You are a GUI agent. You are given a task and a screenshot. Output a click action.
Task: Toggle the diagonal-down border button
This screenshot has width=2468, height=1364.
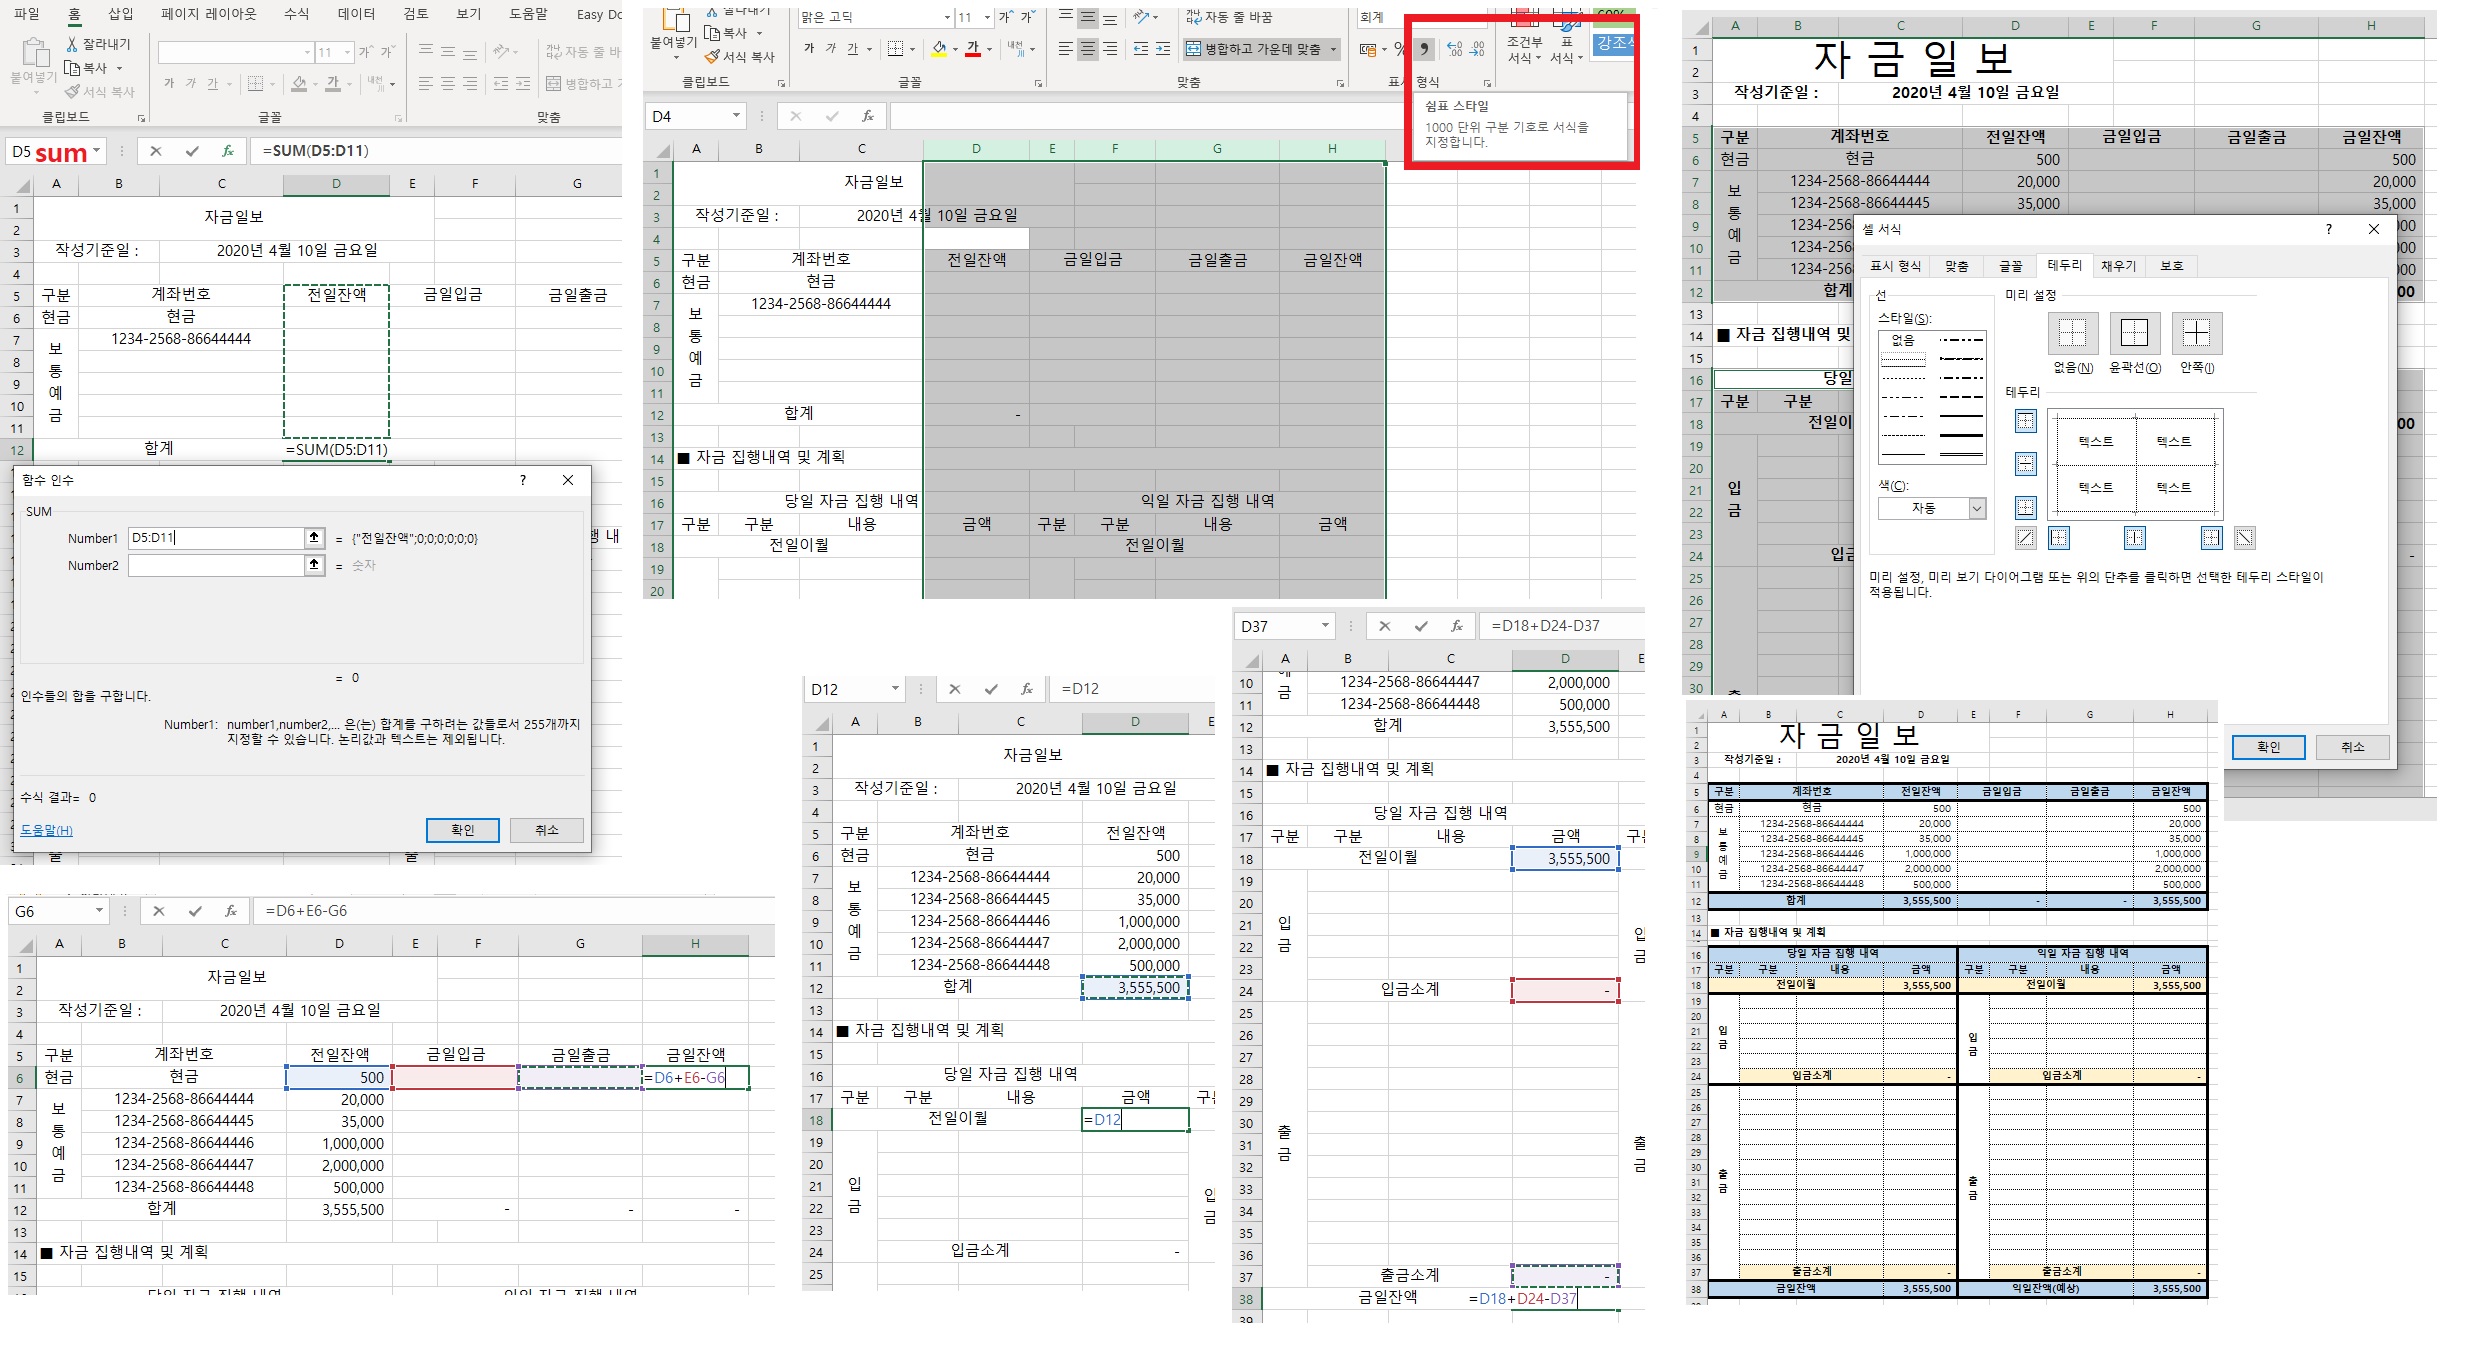point(2245,538)
